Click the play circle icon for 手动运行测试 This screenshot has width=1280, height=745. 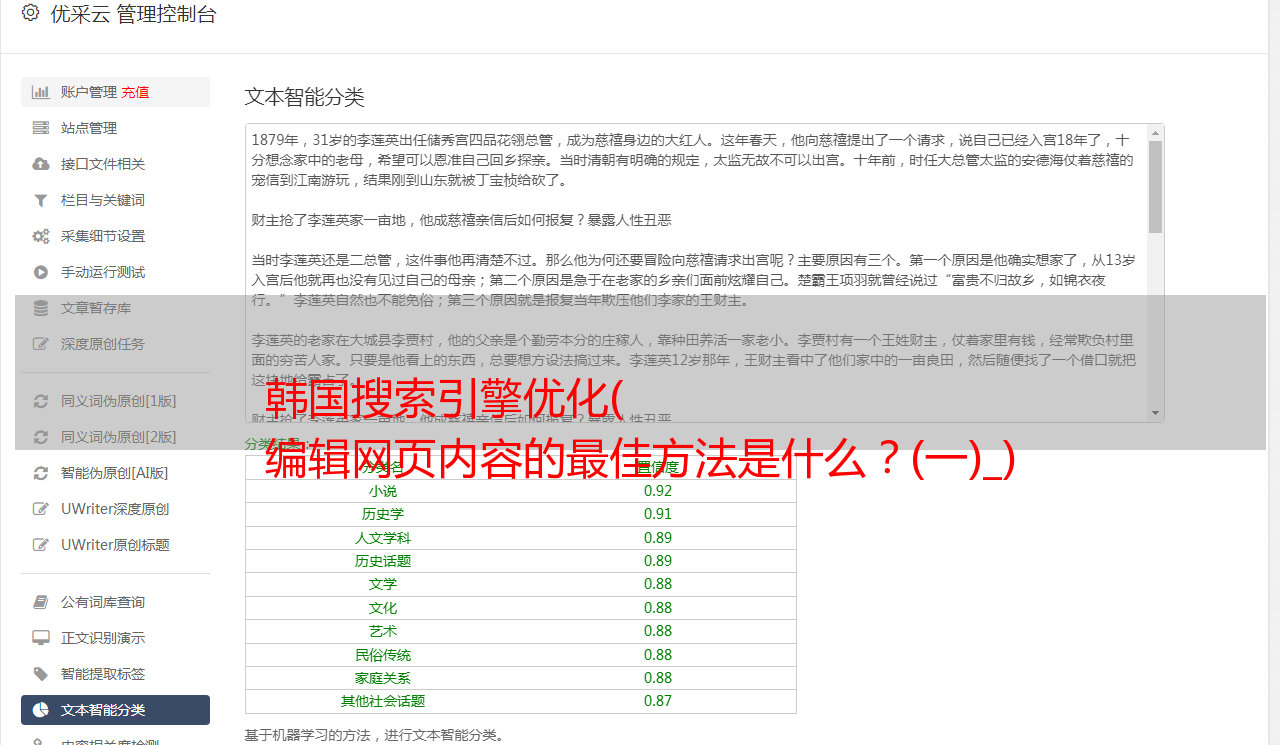coord(41,272)
